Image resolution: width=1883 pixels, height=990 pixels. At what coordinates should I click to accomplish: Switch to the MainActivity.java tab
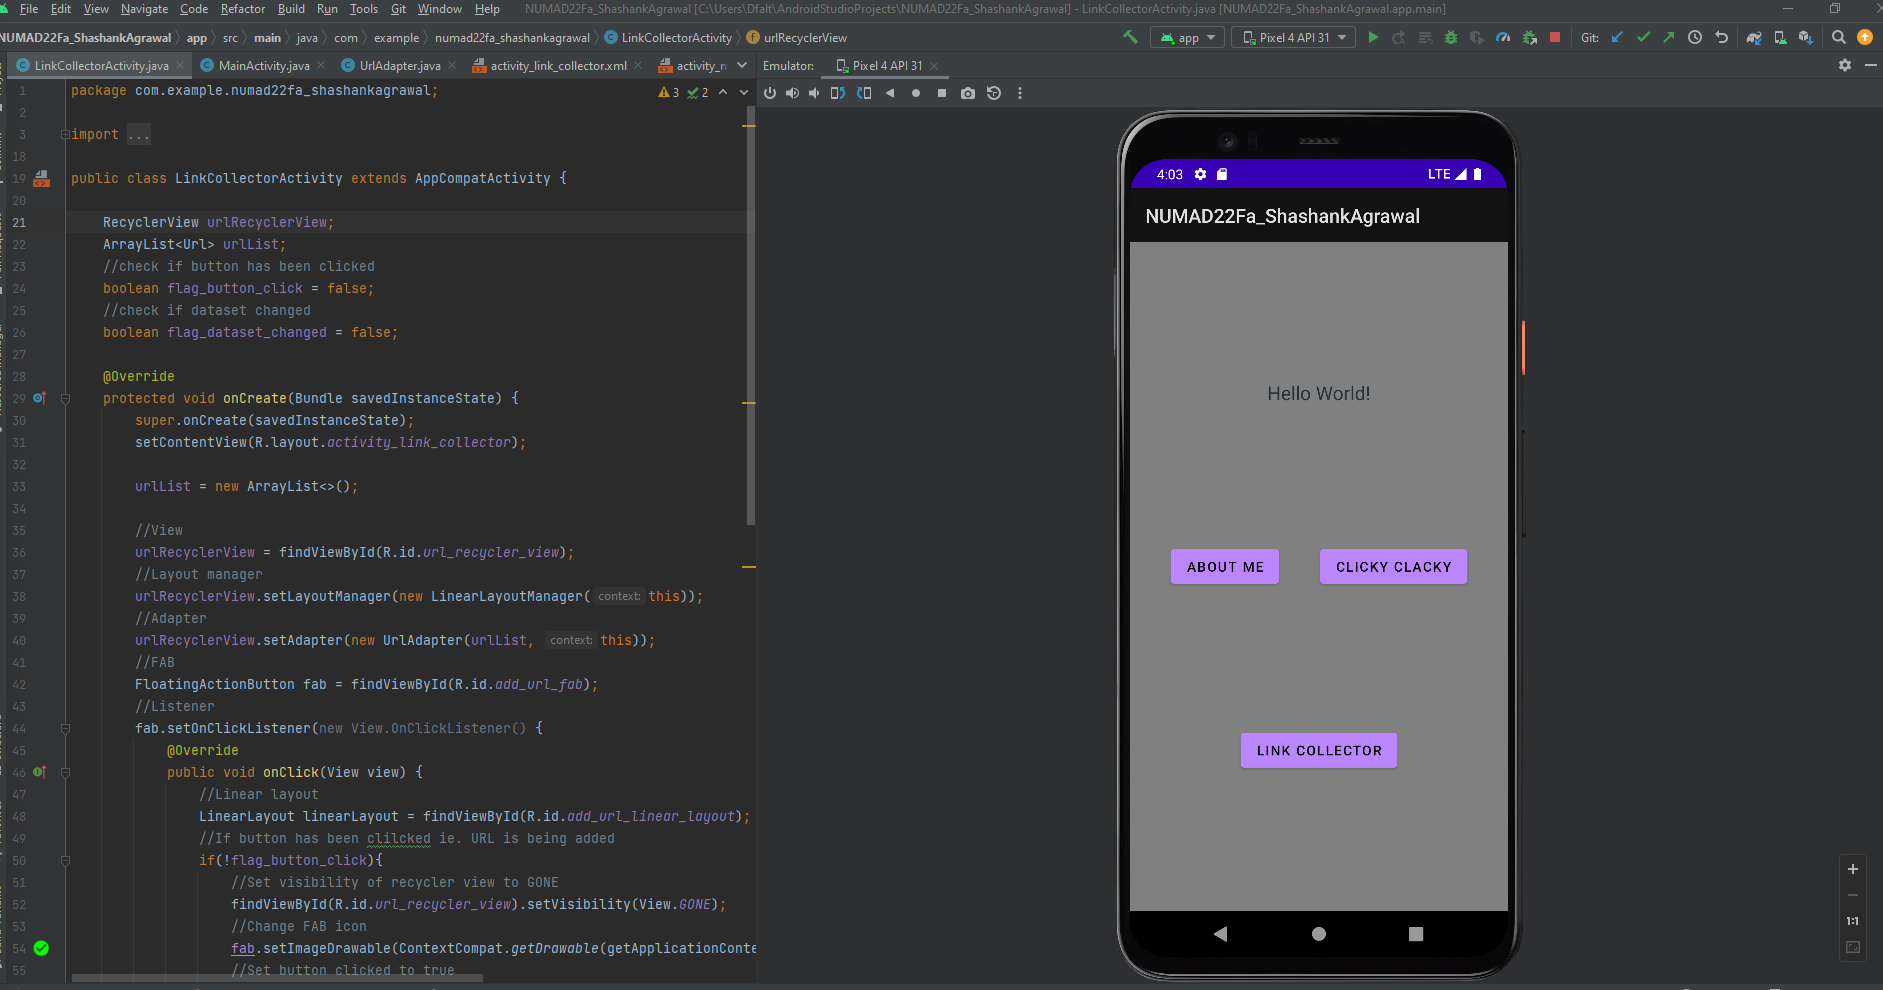pos(263,66)
